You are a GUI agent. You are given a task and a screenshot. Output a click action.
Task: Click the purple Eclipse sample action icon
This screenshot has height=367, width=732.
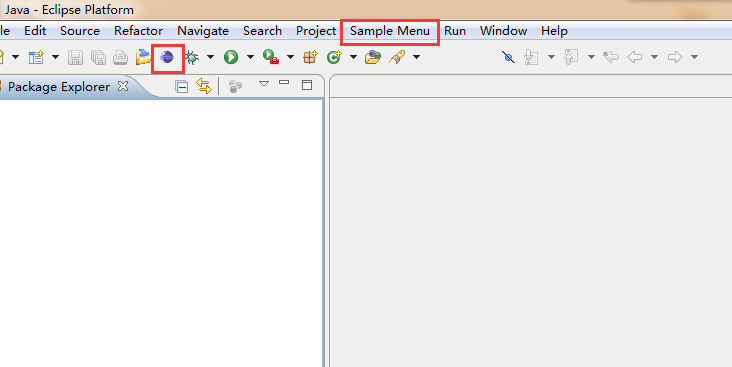pyautogui.click(x=167, y=57)
